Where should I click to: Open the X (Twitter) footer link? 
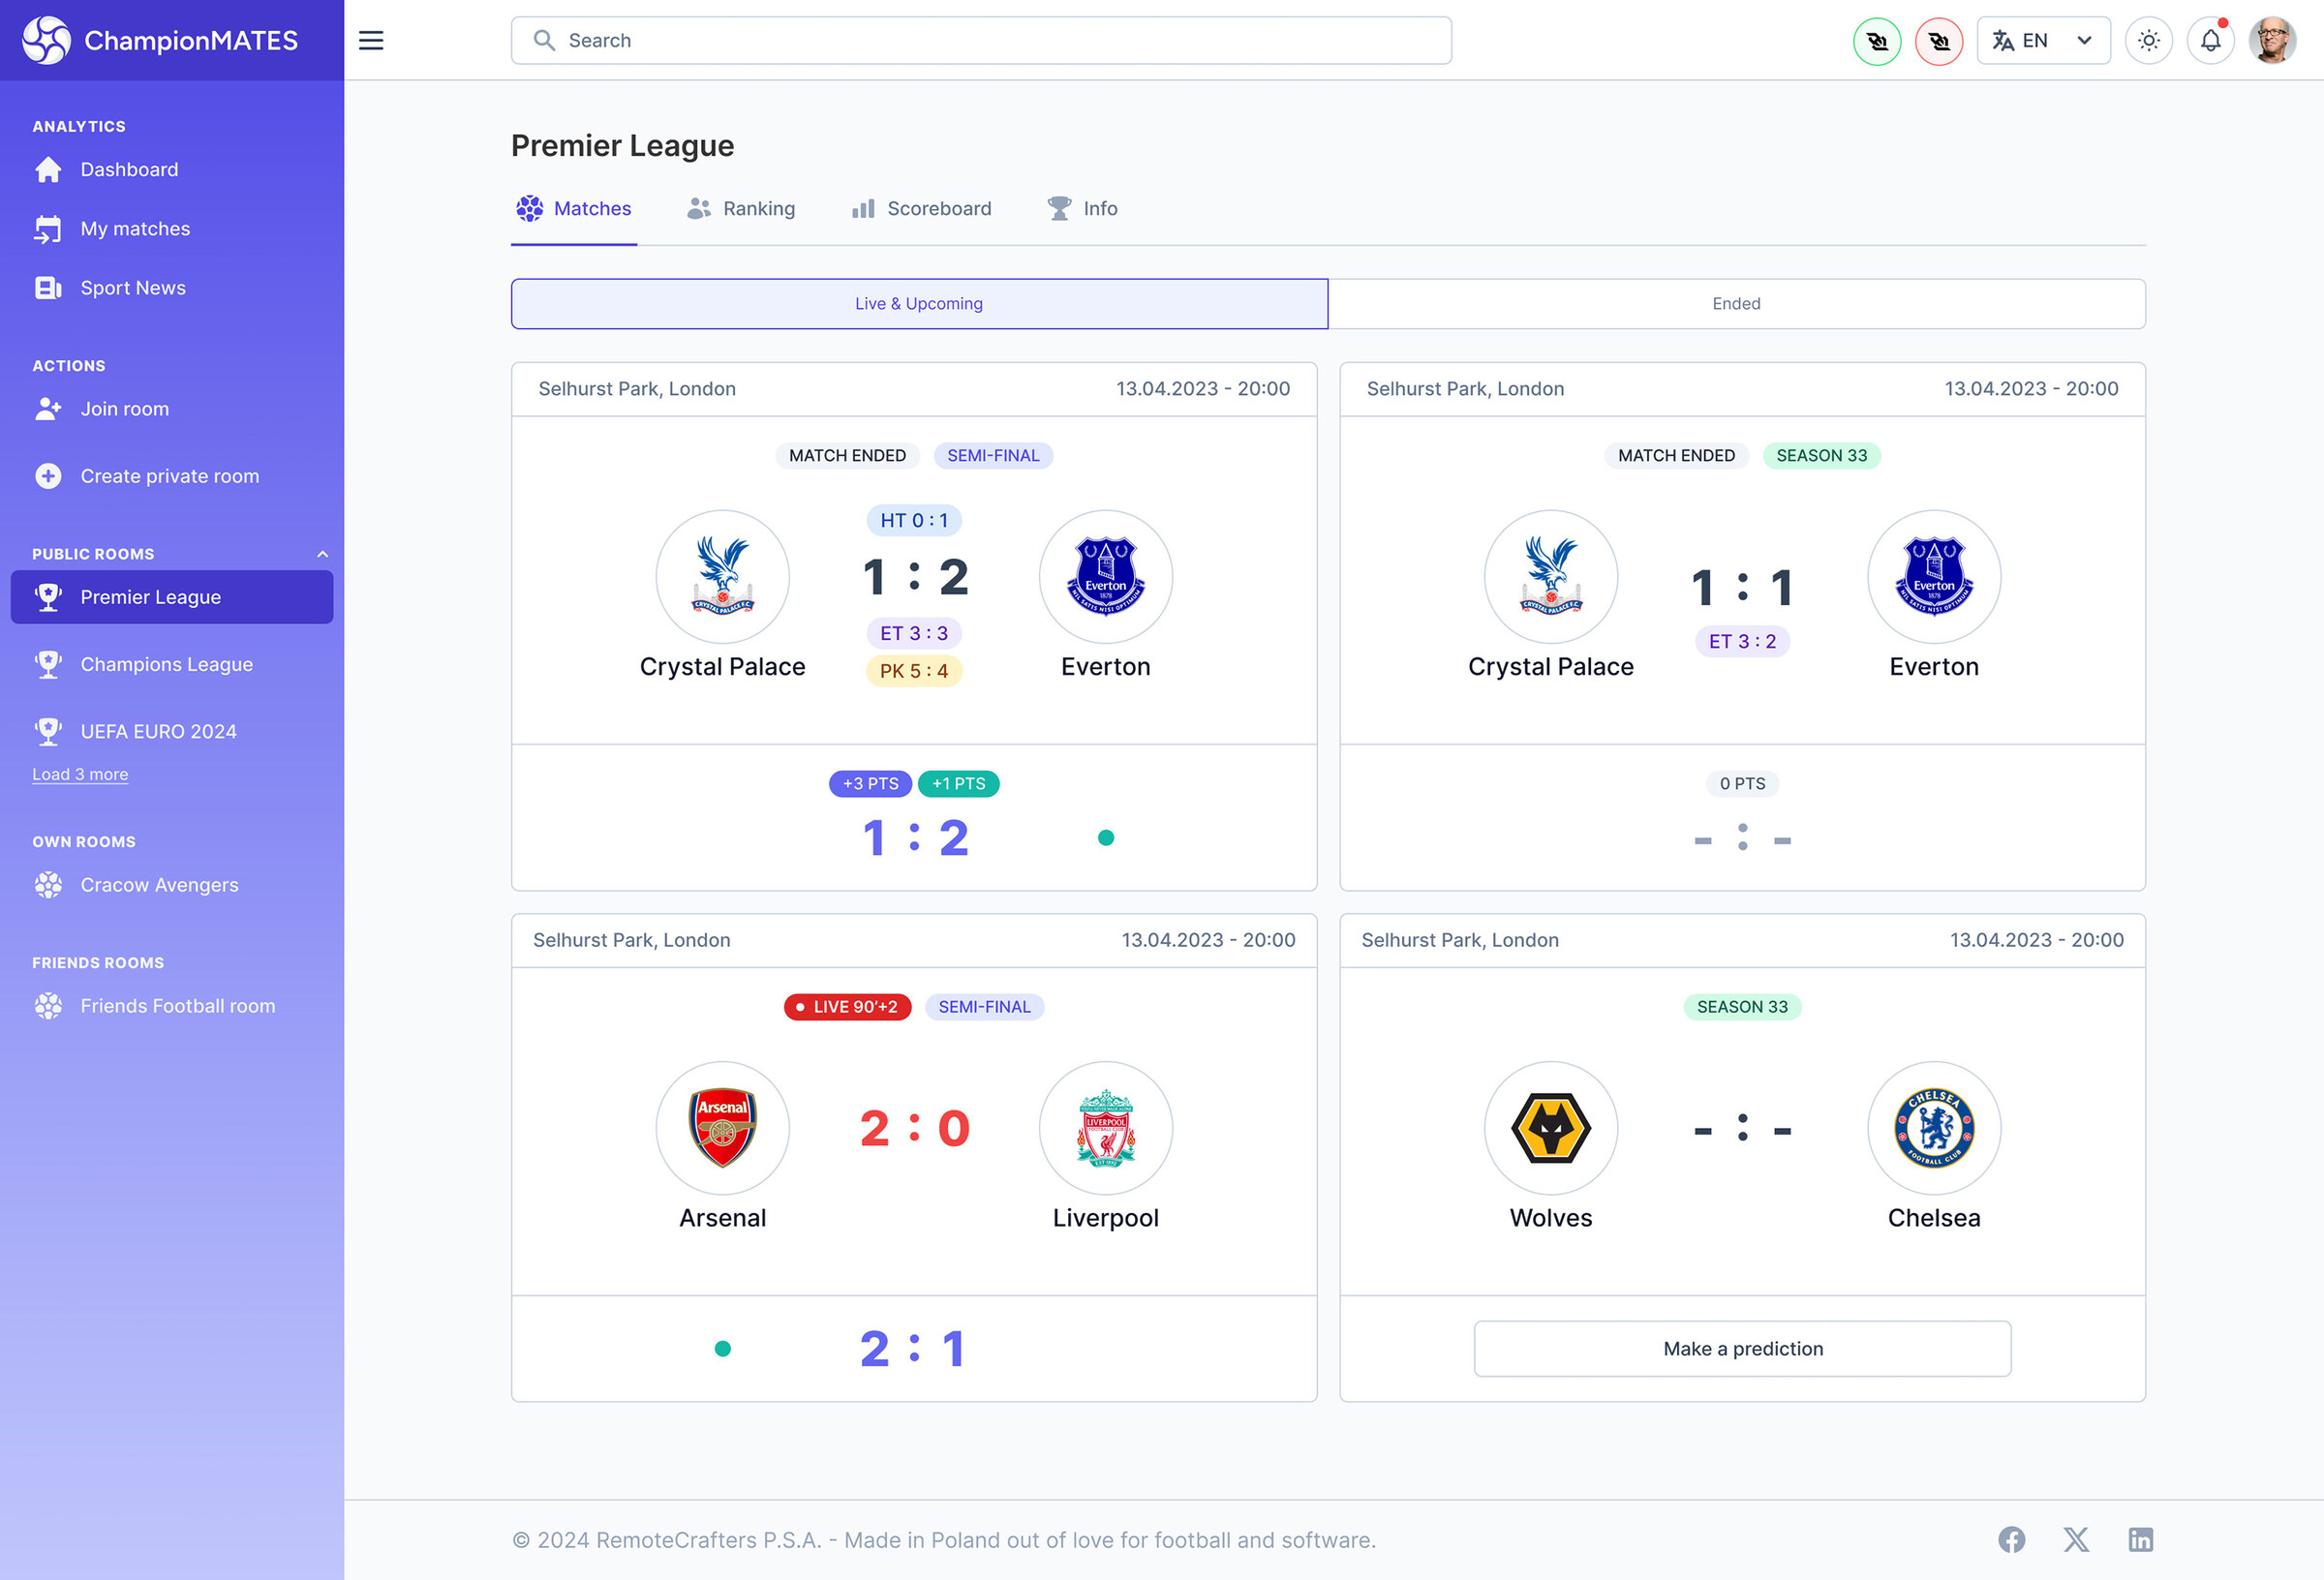[2076, 1540]
